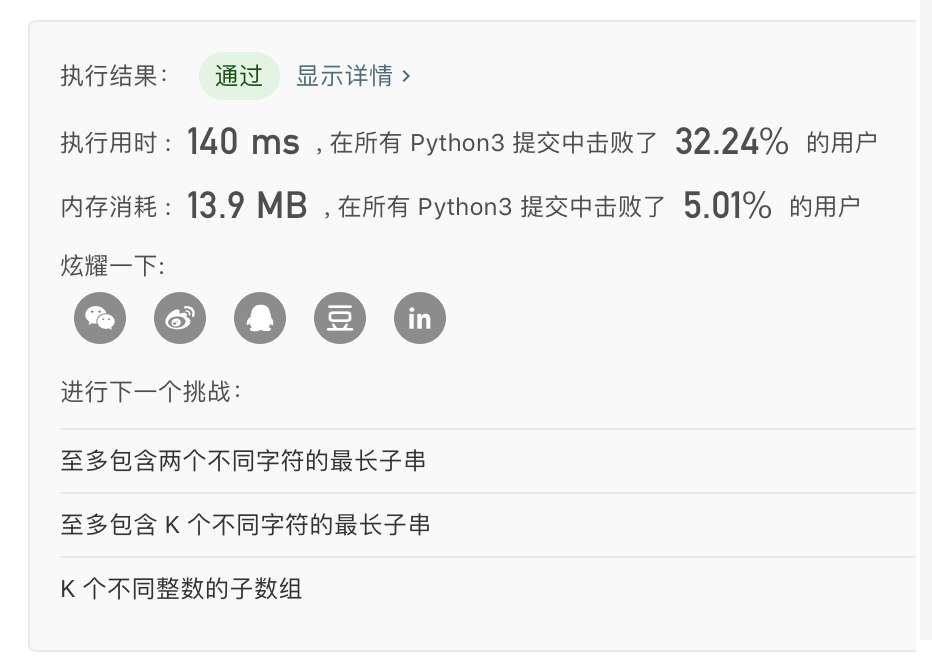Screen dimensions: 932x668
Task: Click the 进行下一个挑战 heading
Action: 150,391
